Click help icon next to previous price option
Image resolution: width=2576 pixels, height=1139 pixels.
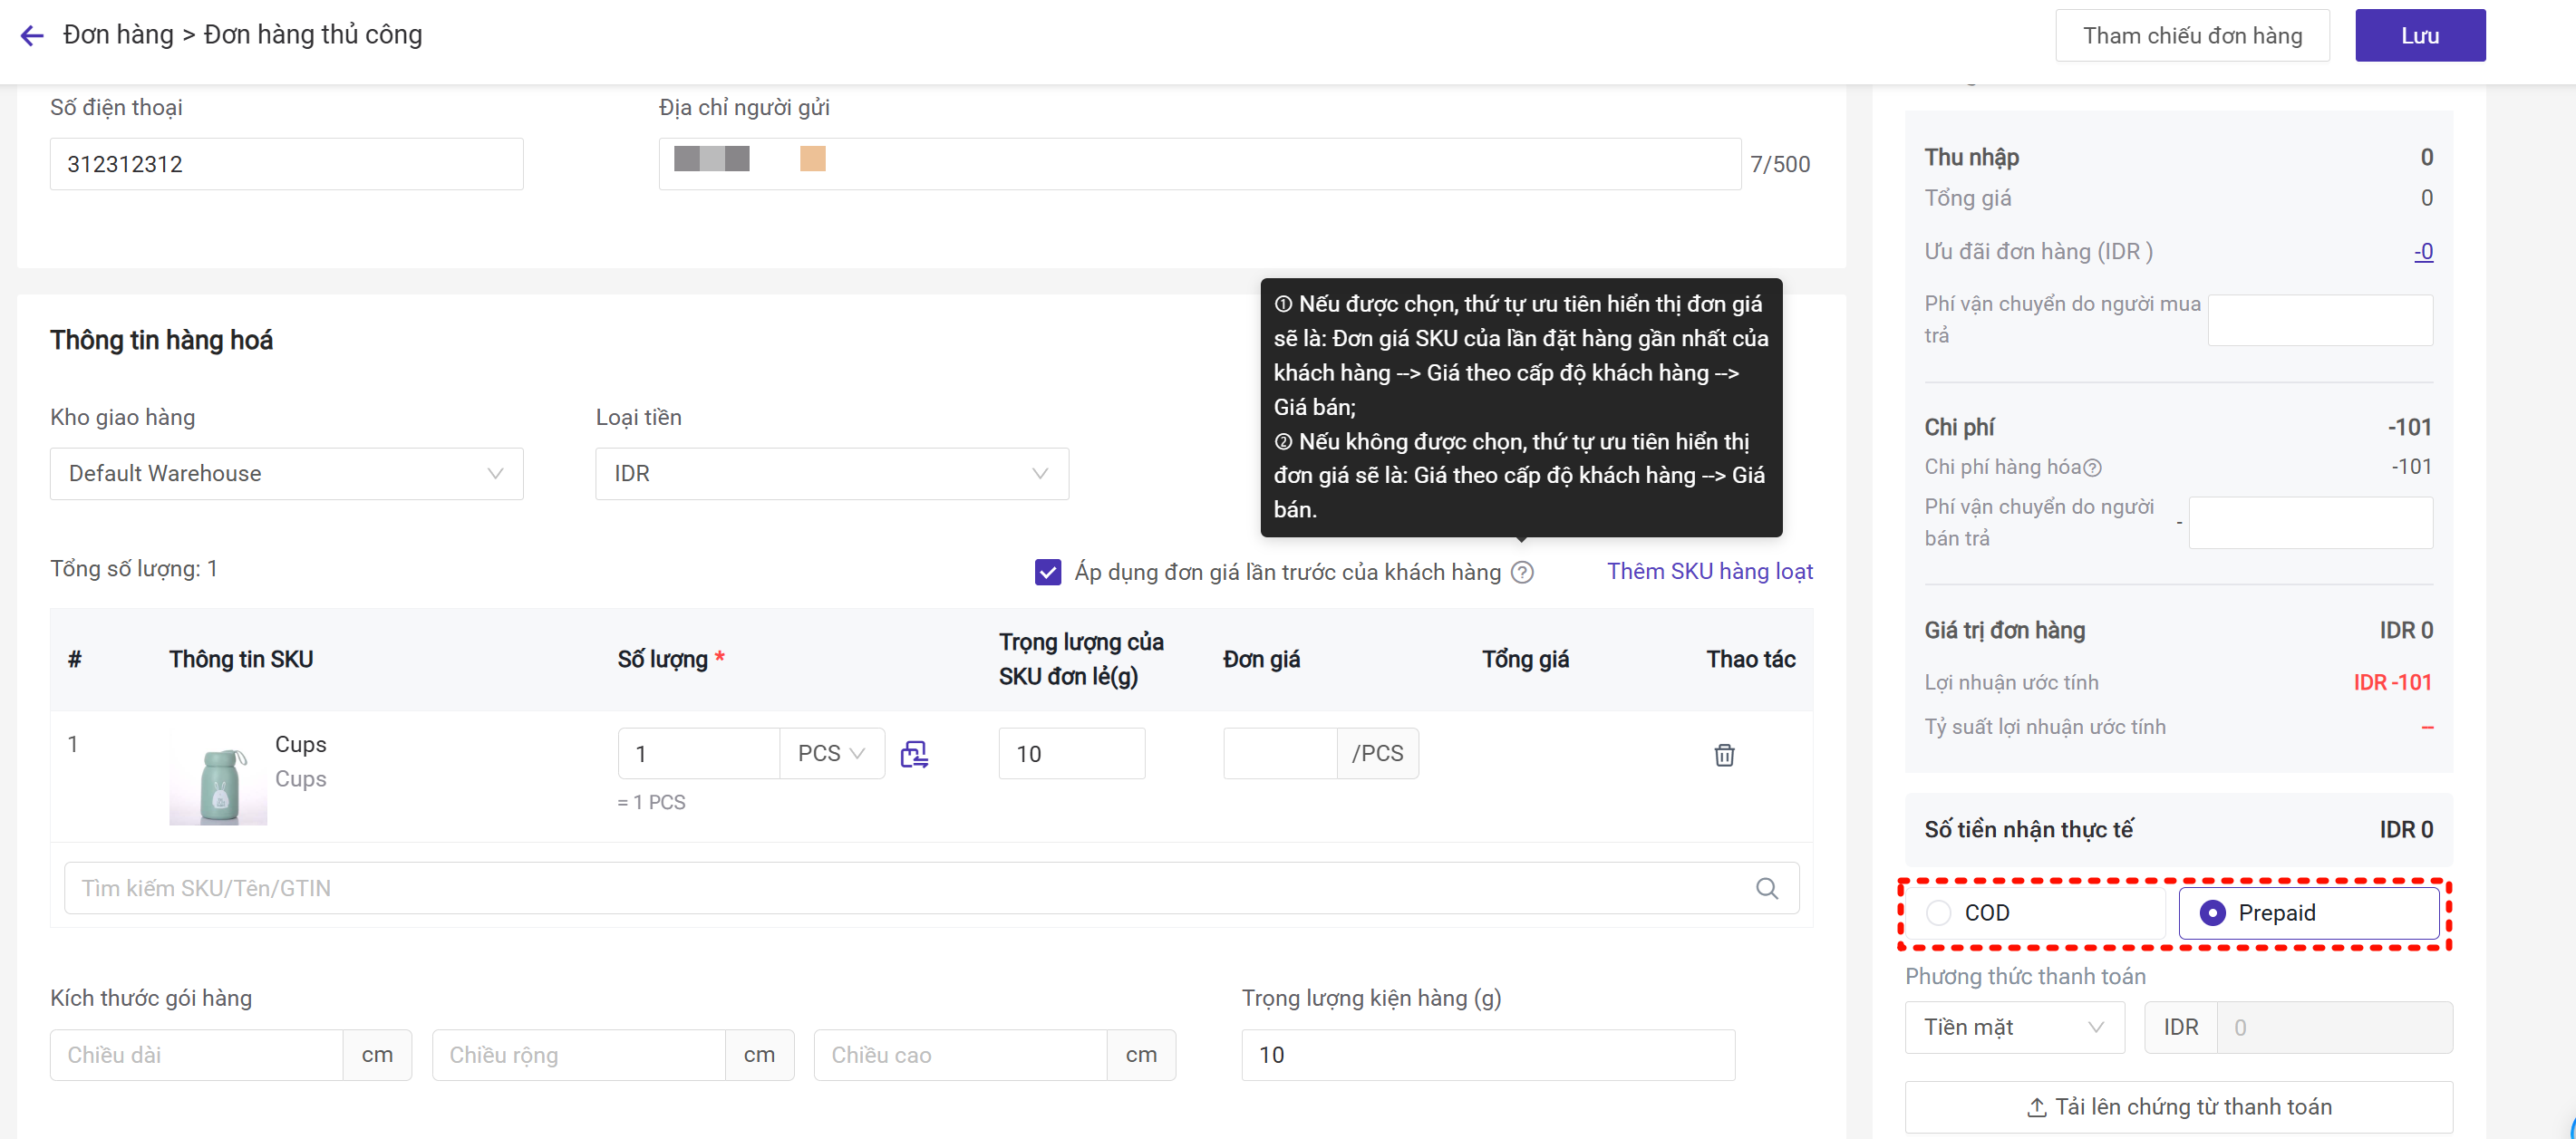(1522, 572)
